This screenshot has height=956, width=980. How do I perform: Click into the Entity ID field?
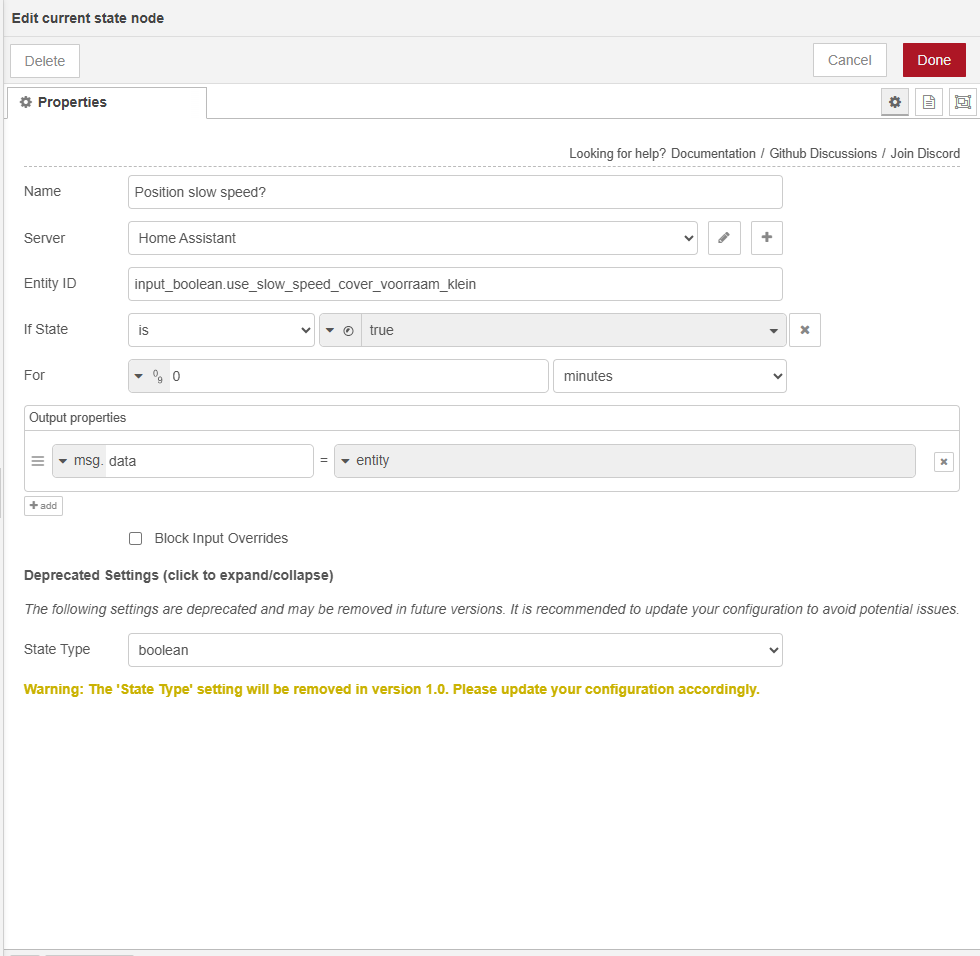(455, 284)
